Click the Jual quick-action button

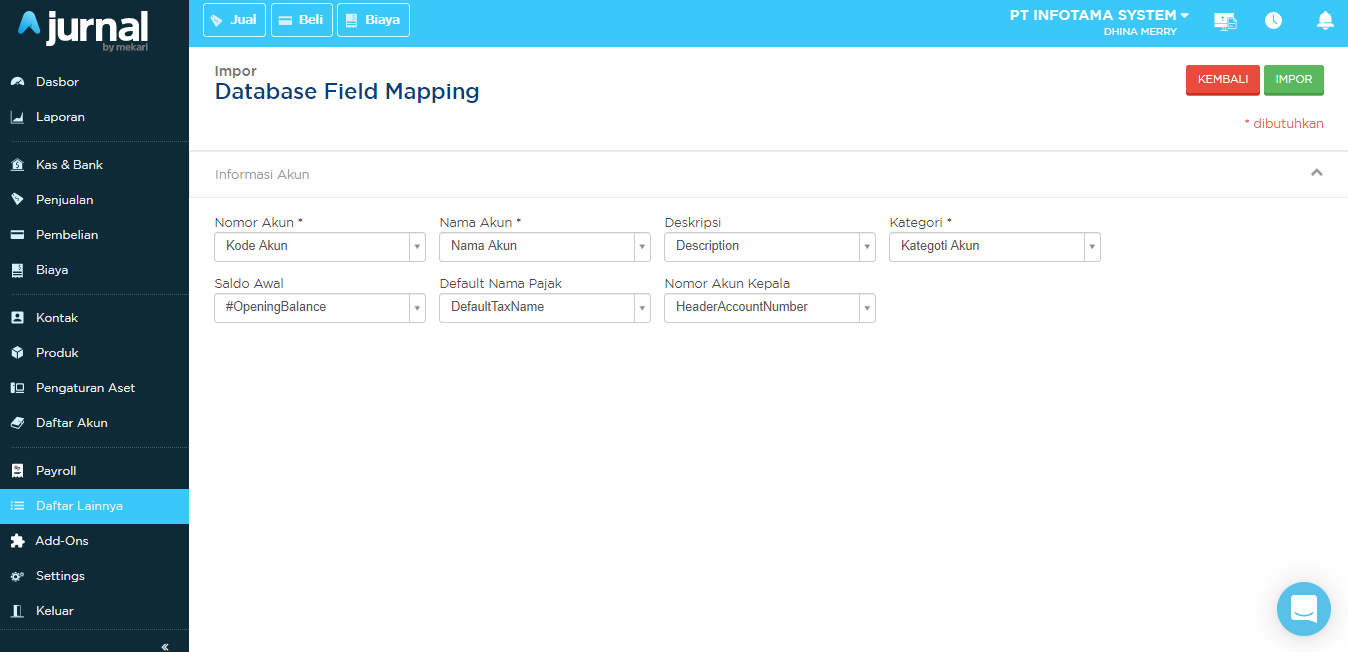tap(234, 20)
